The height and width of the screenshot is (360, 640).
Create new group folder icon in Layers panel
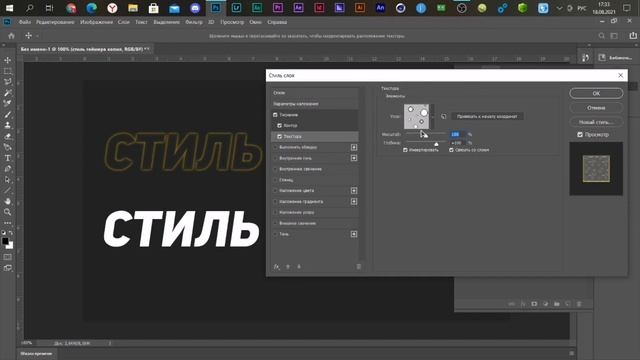[557, 304]
